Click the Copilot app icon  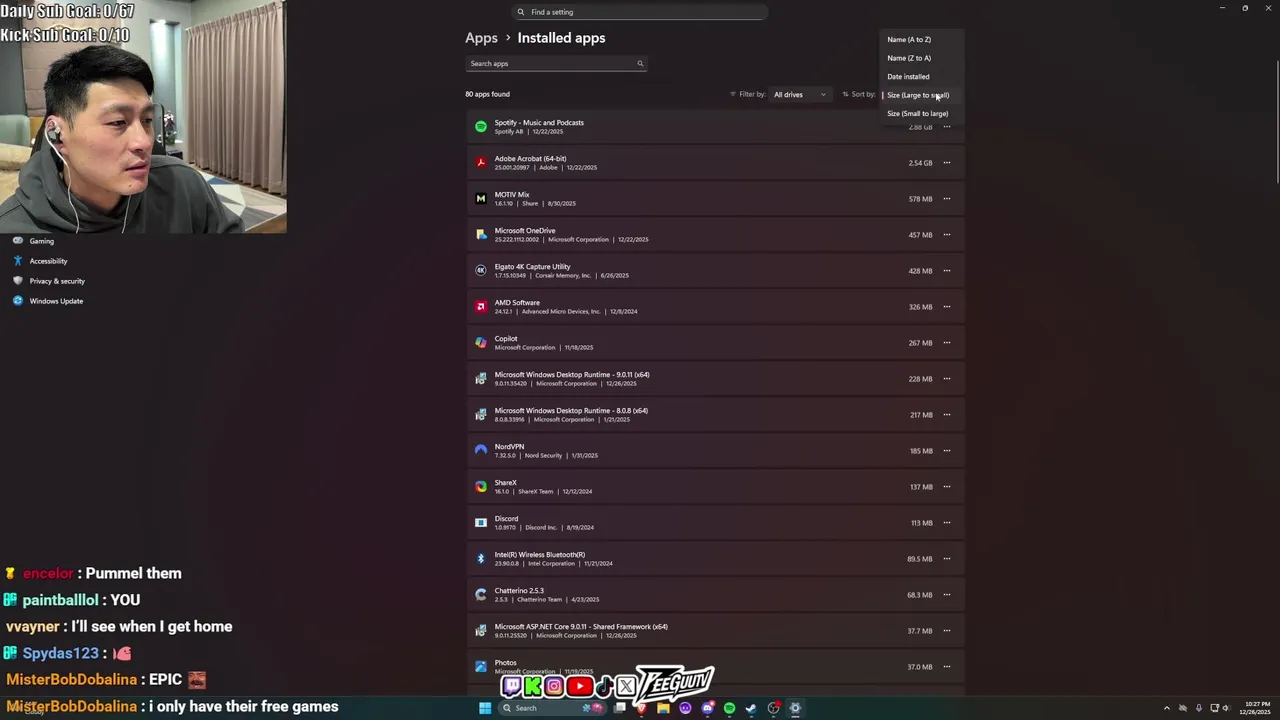click(481, 343)
